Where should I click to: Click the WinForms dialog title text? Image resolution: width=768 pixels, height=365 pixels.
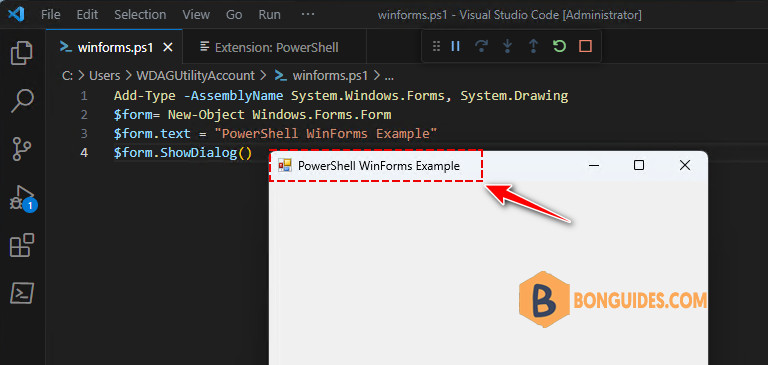coord(379,166)
